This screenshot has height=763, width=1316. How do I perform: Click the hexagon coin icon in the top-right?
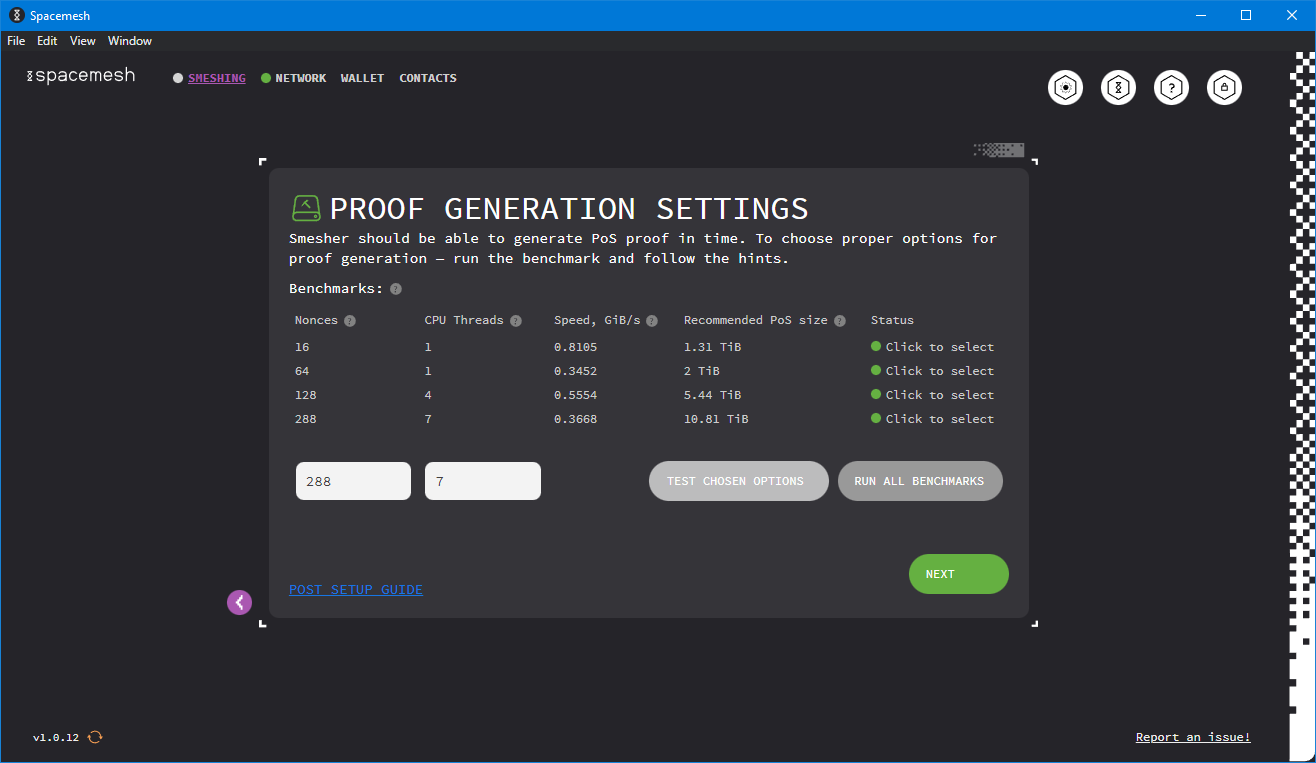1119,88
